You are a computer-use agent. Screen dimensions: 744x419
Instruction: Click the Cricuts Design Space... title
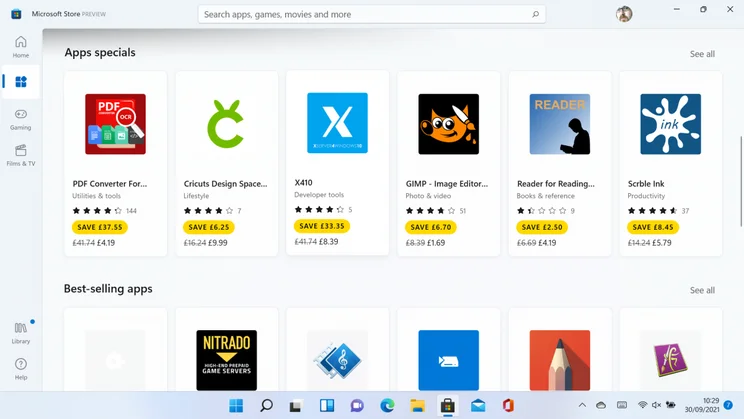point(225,184)
